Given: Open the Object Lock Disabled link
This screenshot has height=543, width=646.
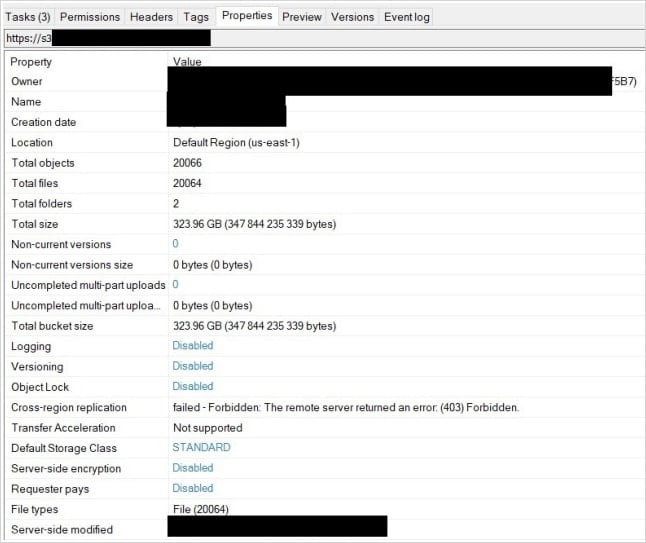Looking at the screenshot, I should [x=192, y=386].
